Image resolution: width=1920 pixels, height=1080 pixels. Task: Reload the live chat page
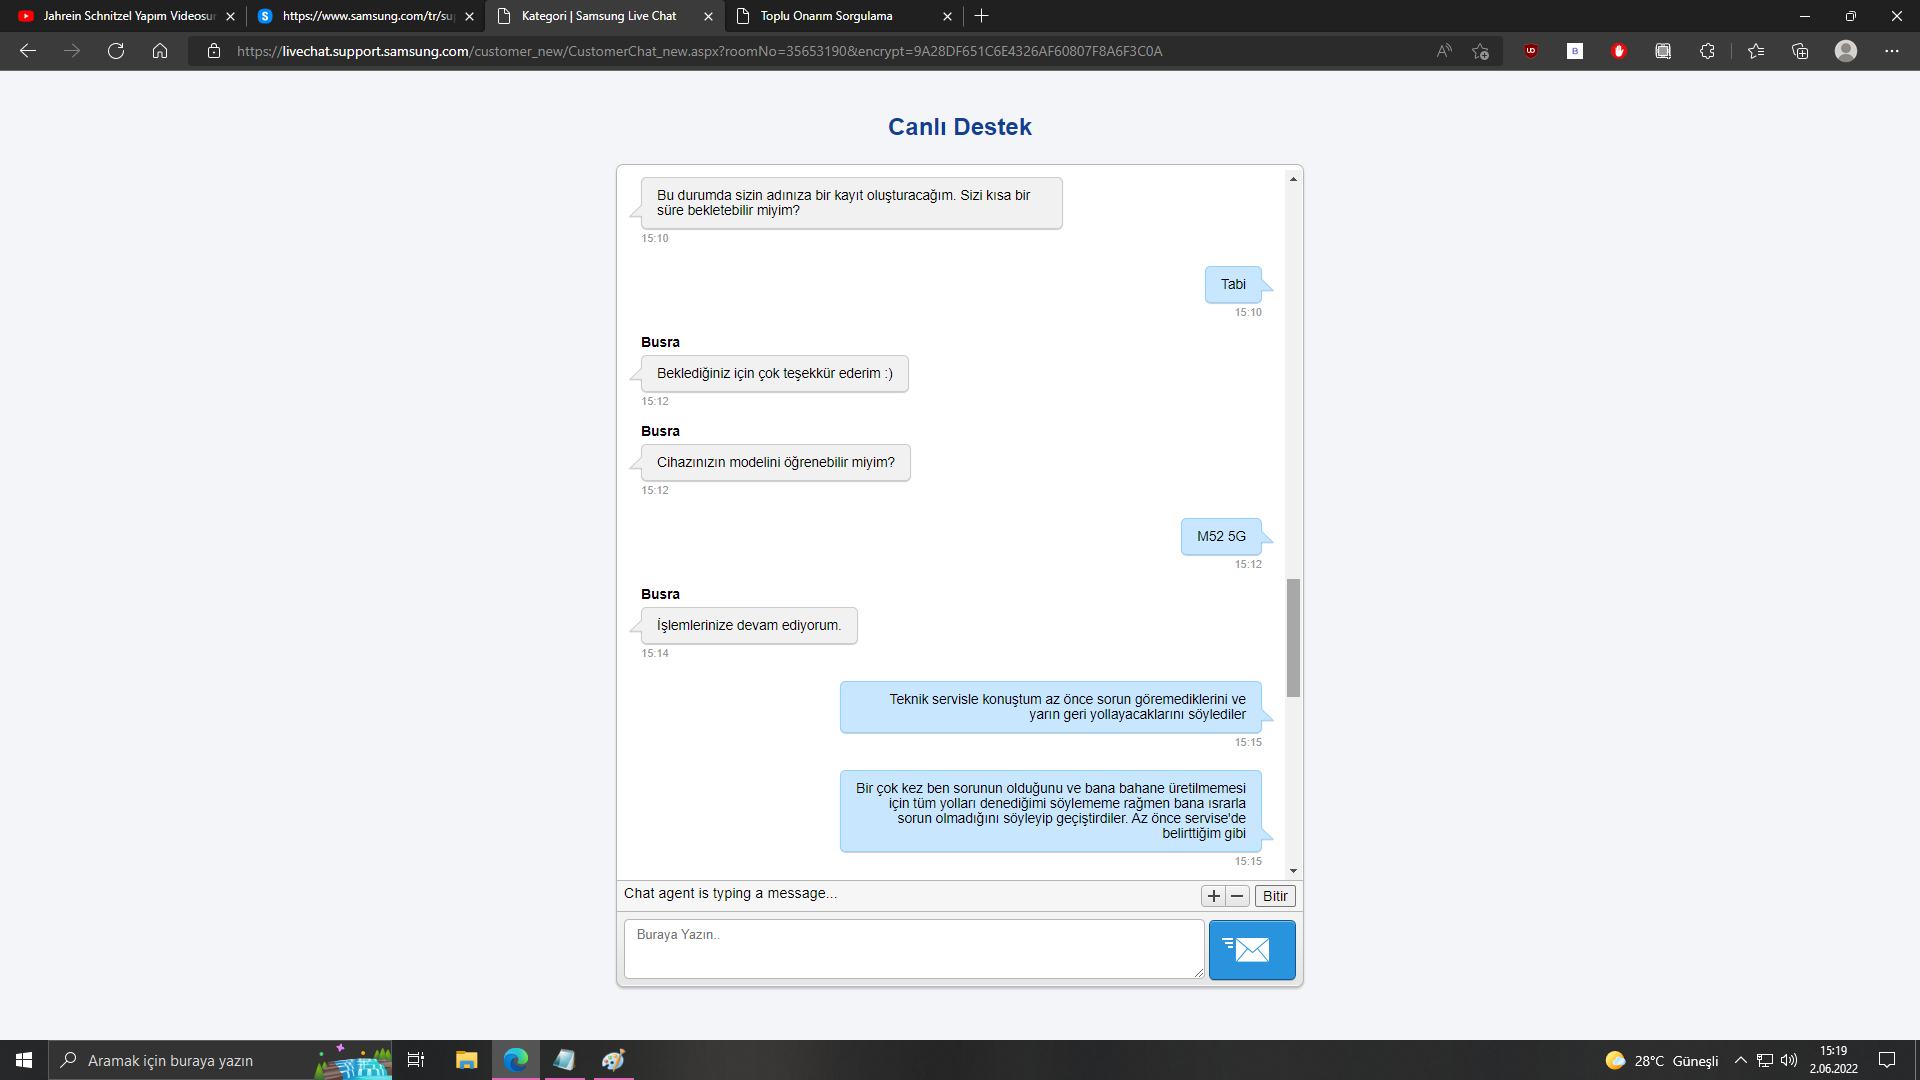(116, 51)
